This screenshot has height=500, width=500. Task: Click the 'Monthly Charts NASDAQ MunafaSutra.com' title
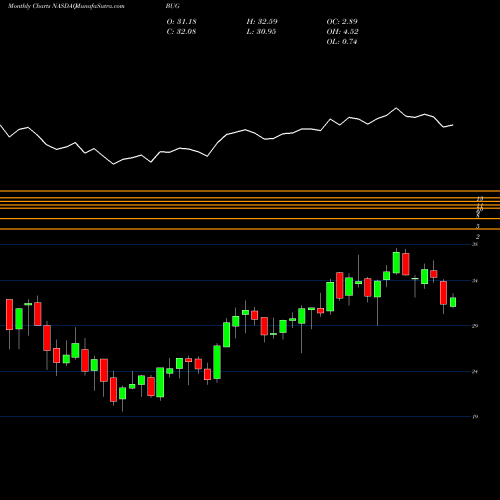click(66, 6)
